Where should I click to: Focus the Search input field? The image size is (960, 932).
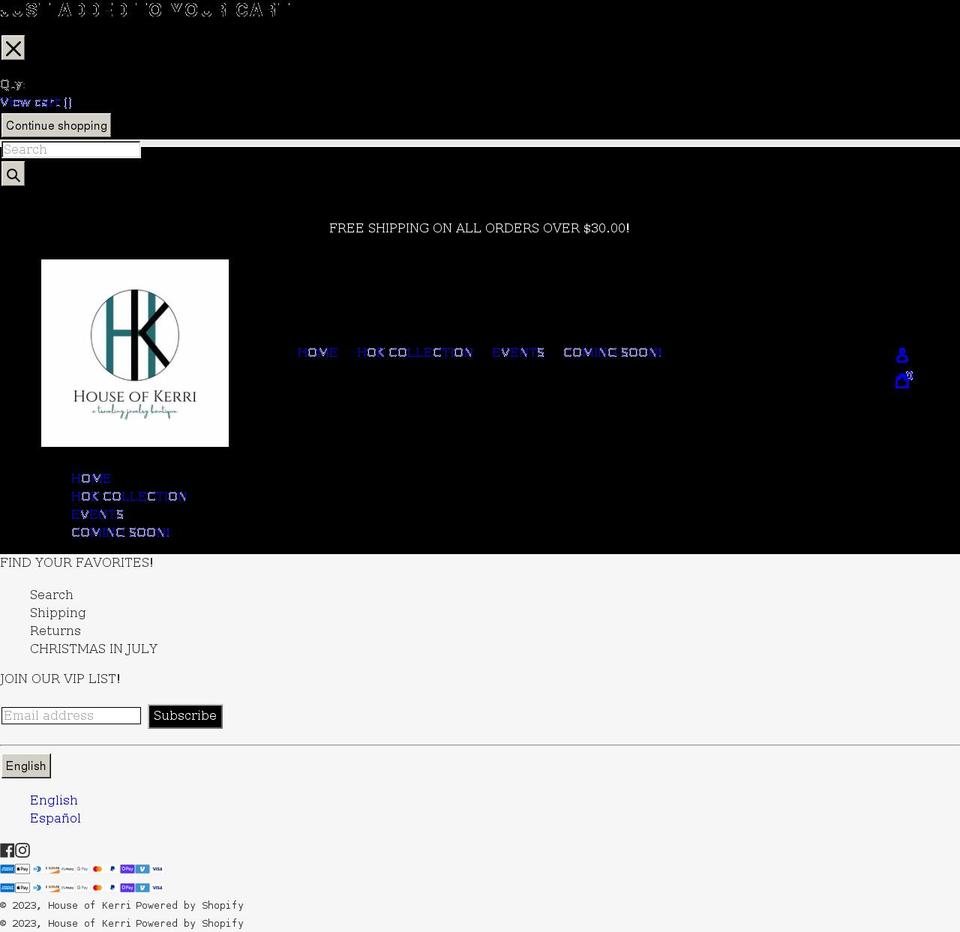[71, 149]
